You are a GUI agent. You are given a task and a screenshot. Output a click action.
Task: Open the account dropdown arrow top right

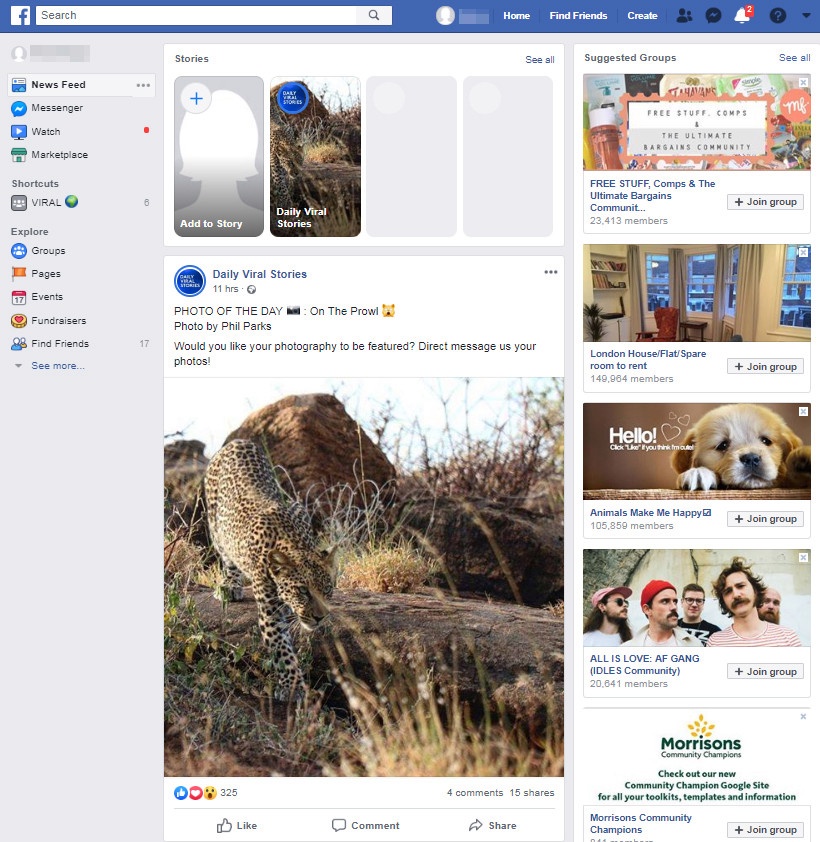pyautogui.click(x=806, y=15)
